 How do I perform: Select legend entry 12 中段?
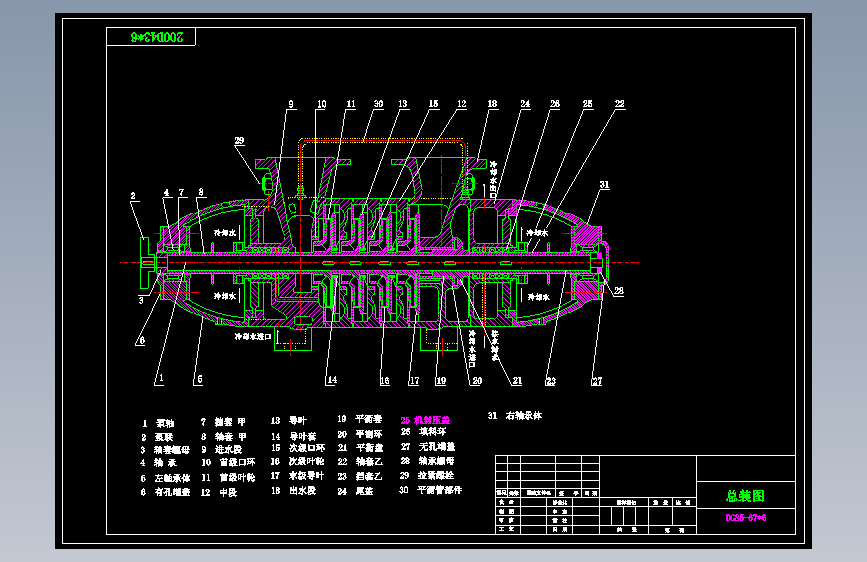coord(219,492)
